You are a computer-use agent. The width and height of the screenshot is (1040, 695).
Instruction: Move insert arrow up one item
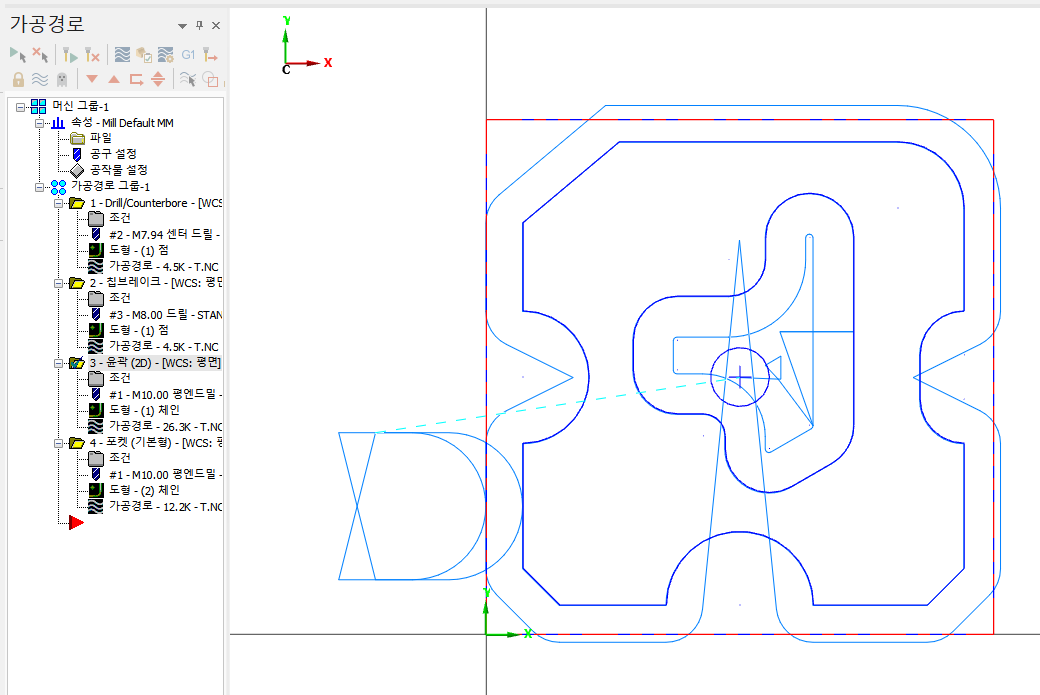[x=114, y=79]
